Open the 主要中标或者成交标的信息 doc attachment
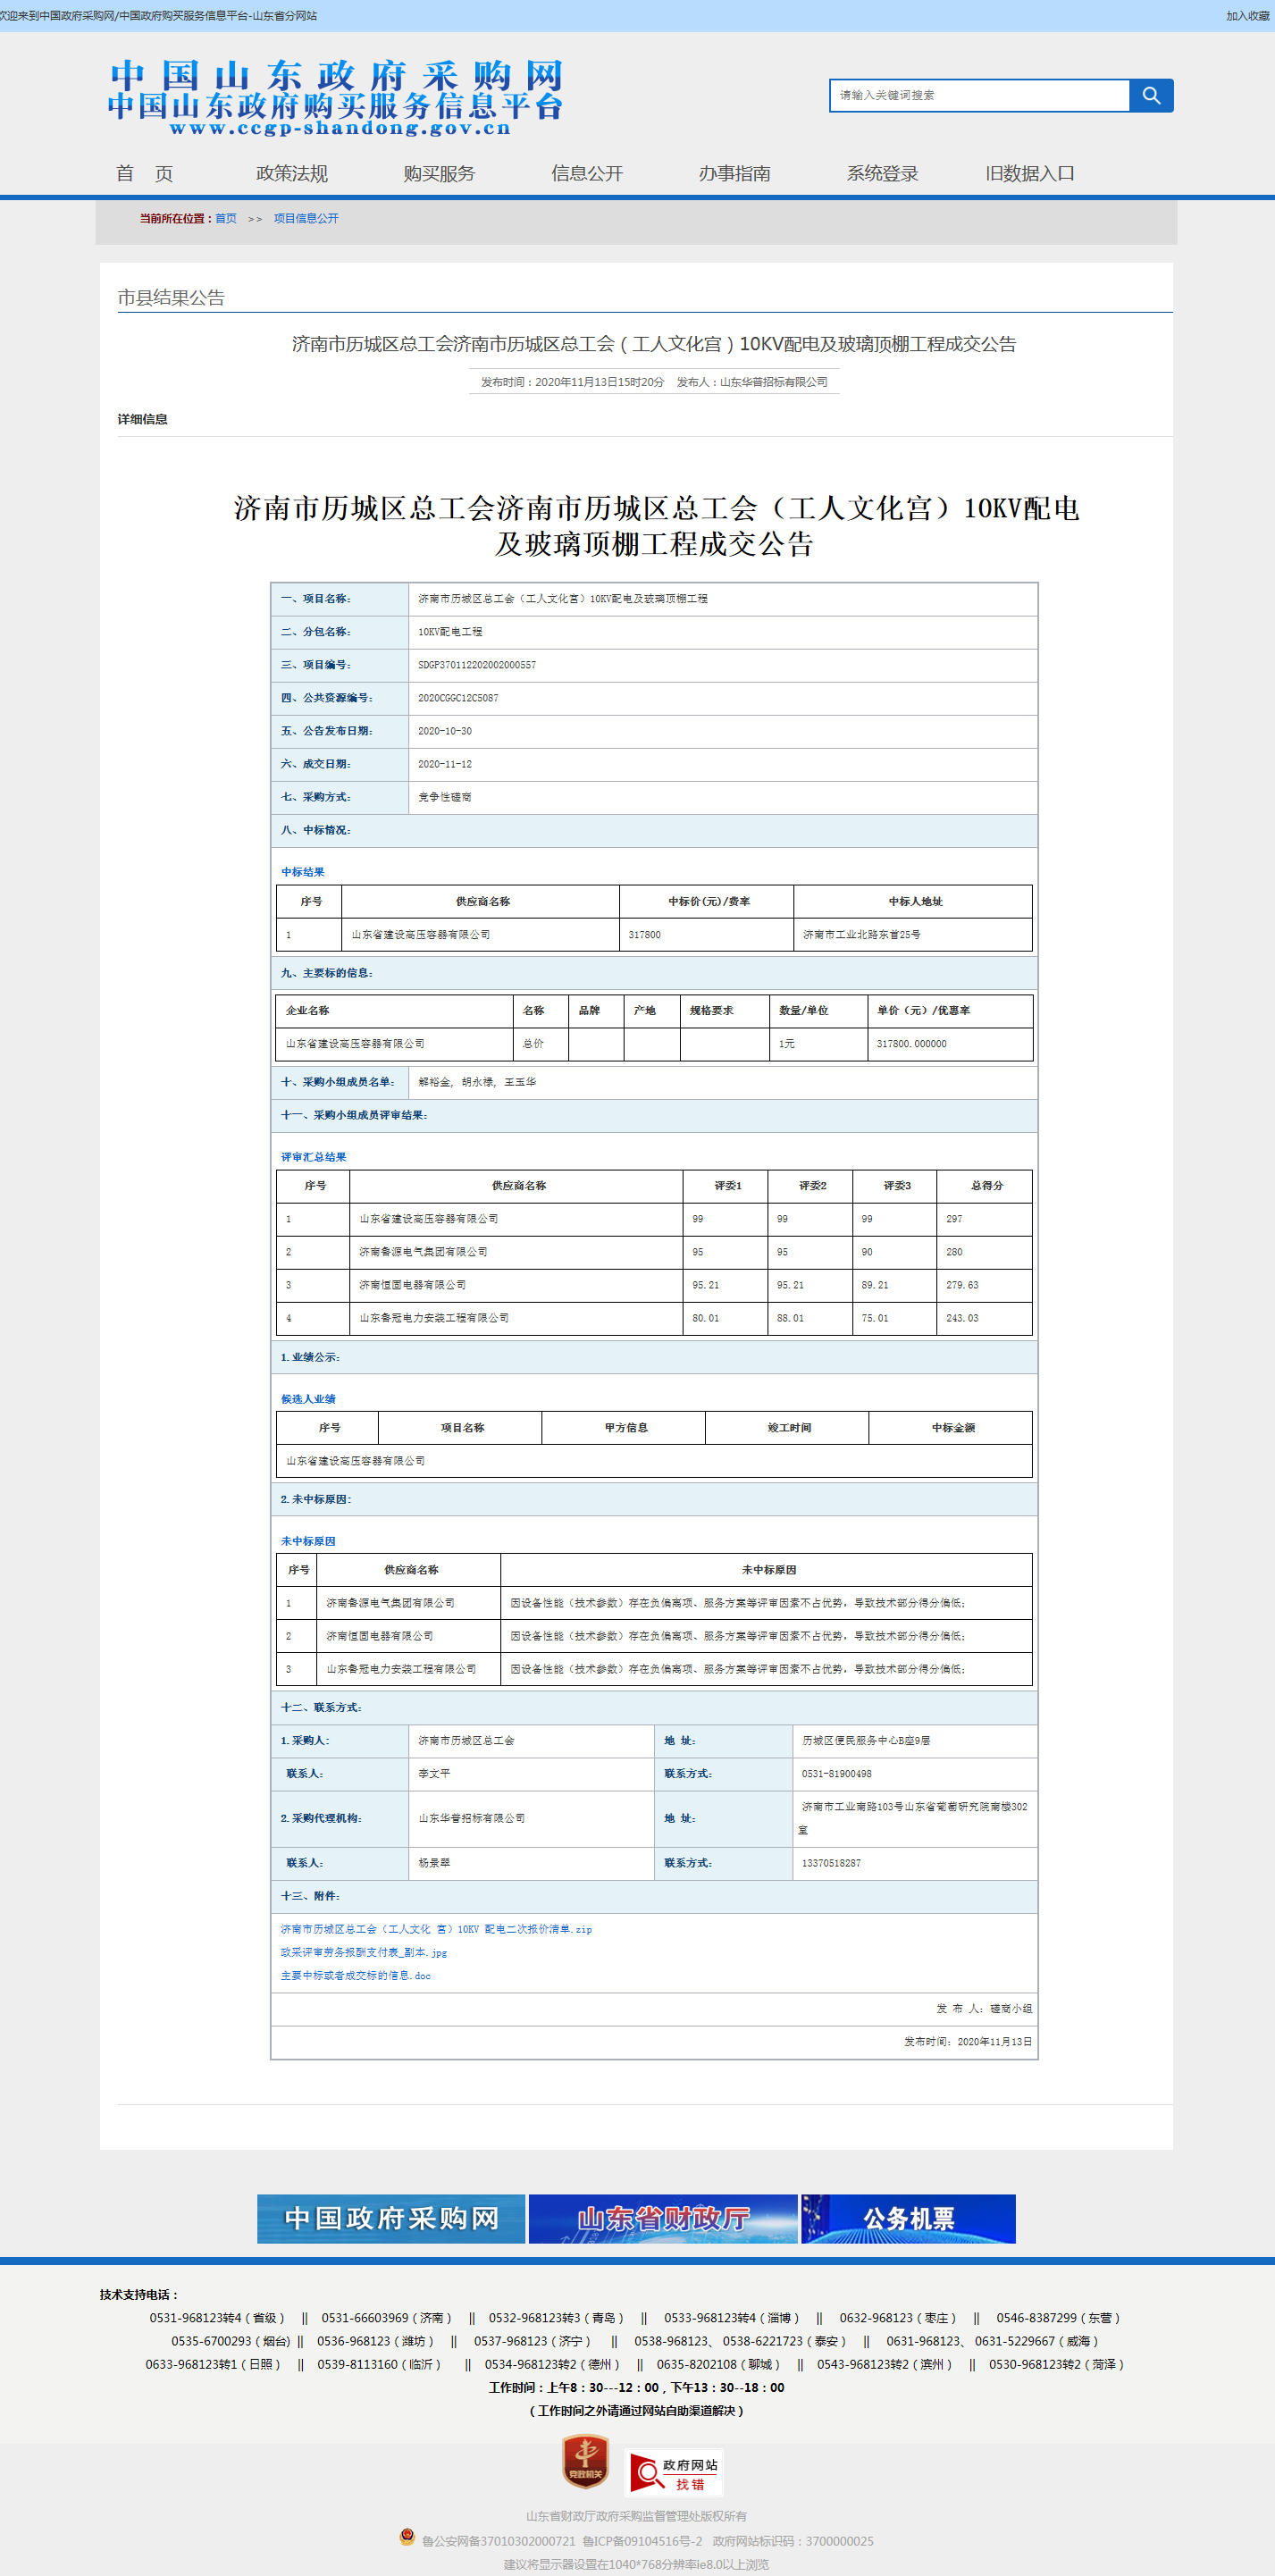 [355, 1975]
